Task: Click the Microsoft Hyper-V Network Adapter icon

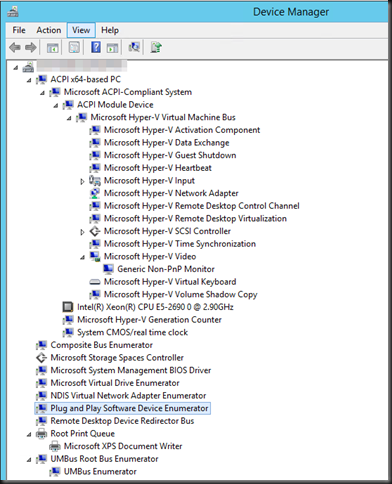Action: pos(95,193)
